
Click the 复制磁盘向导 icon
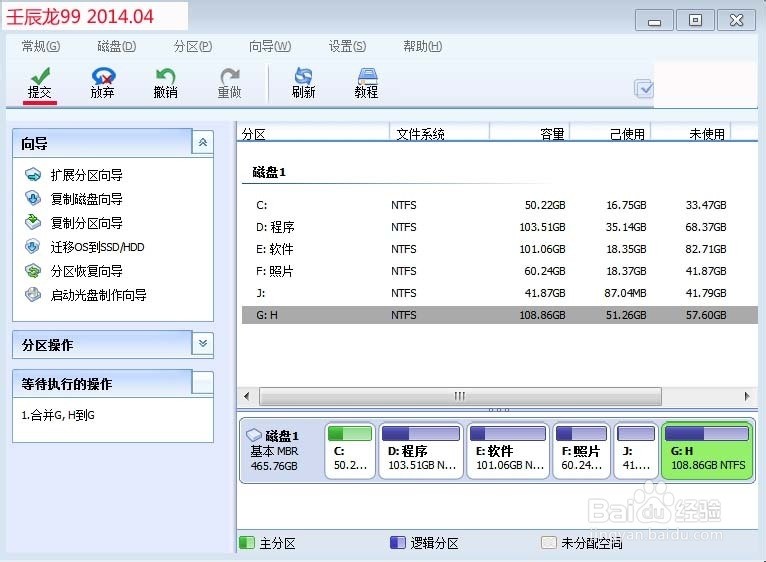click(33, 198)
